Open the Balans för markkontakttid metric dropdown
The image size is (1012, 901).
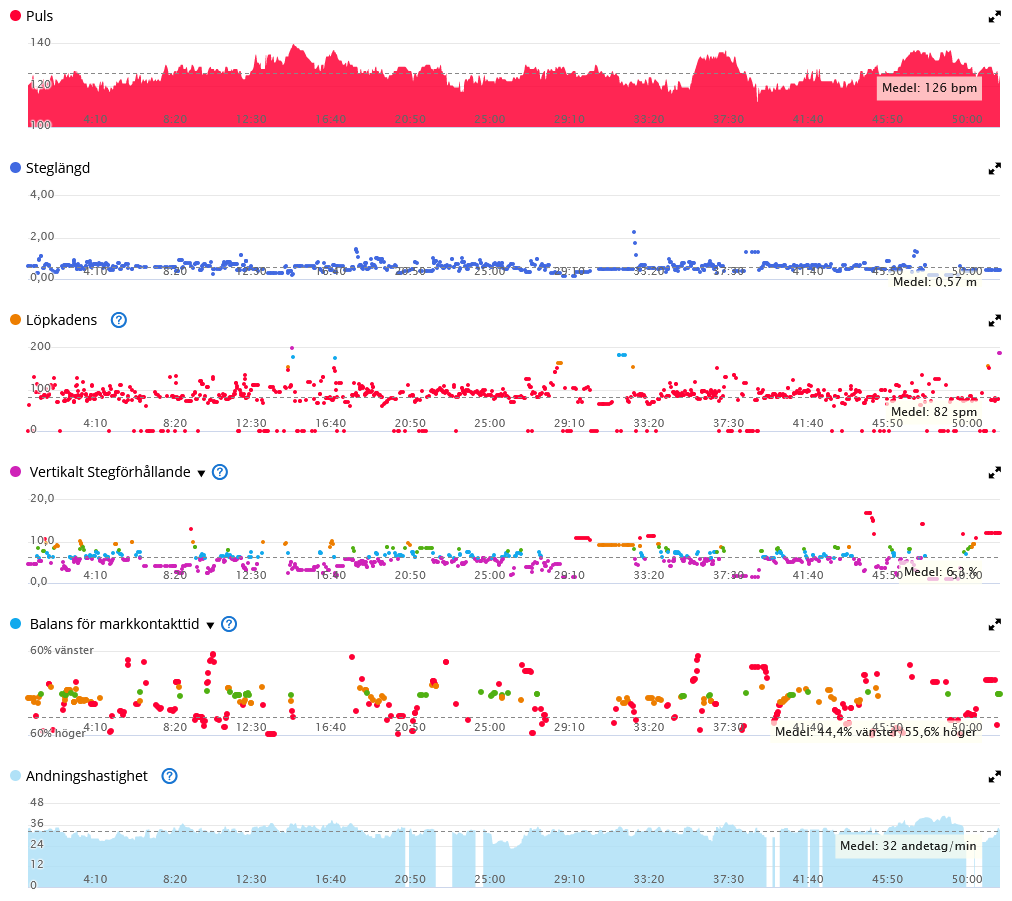(x=210, y=625)
